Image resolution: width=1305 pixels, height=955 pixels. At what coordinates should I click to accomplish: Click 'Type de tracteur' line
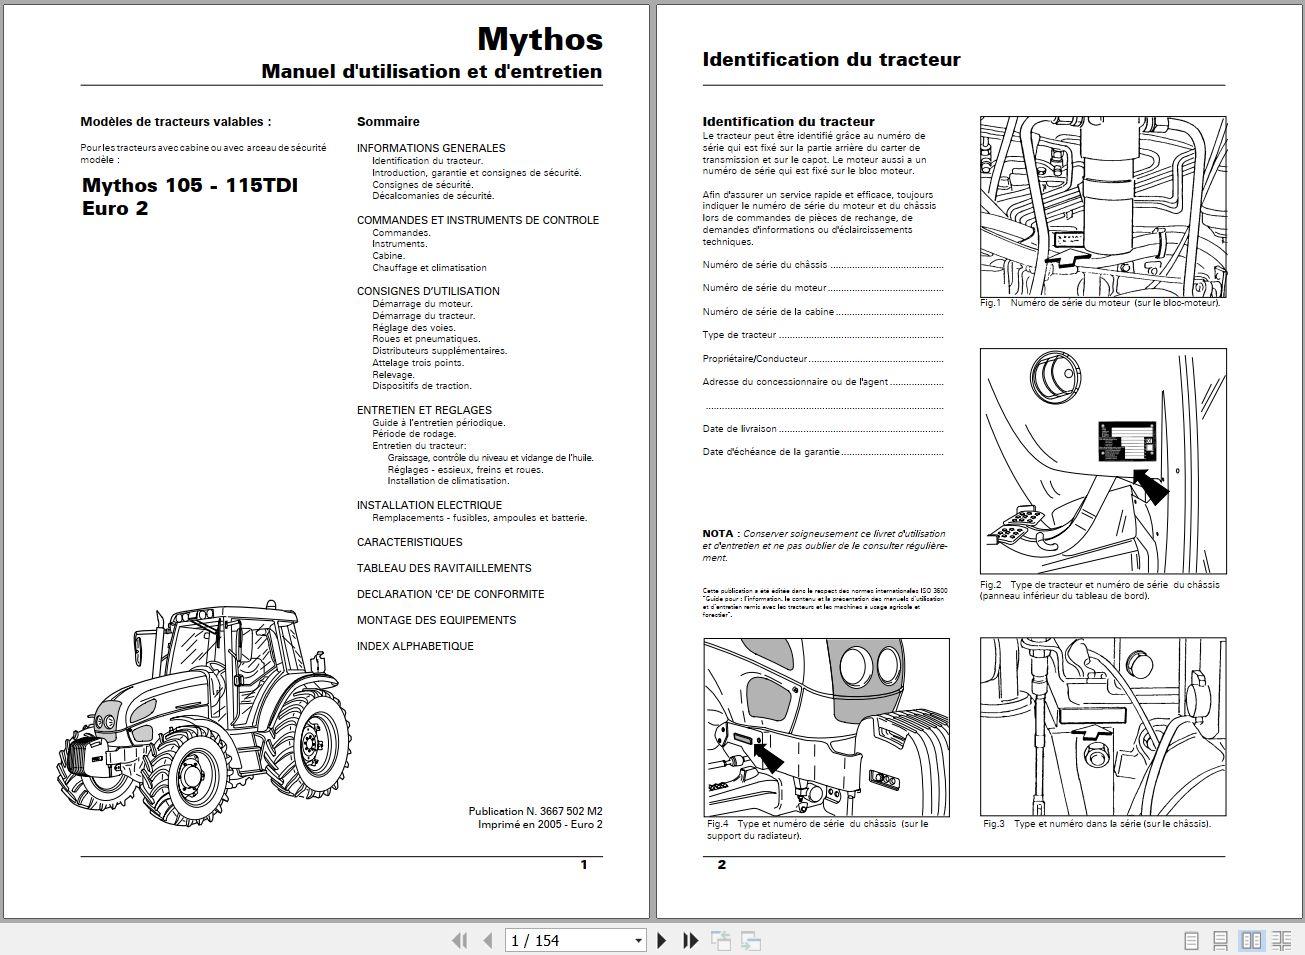(823, 336)
